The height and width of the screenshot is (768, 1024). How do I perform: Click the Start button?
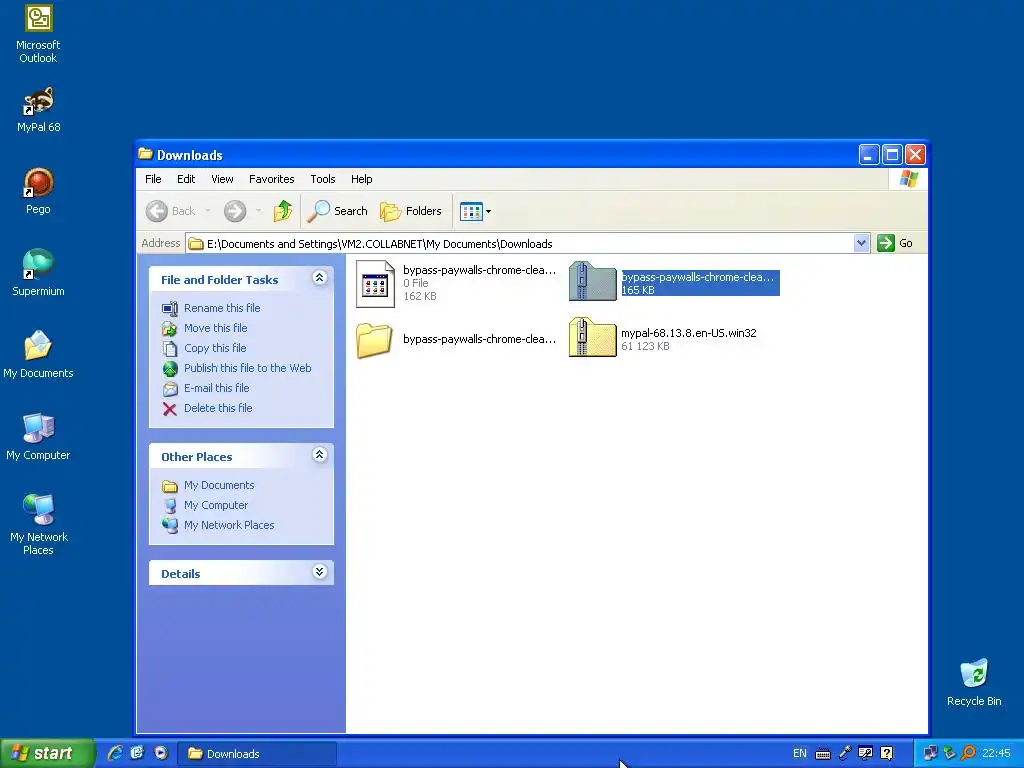pyautogui.click(x=47, y=753)
